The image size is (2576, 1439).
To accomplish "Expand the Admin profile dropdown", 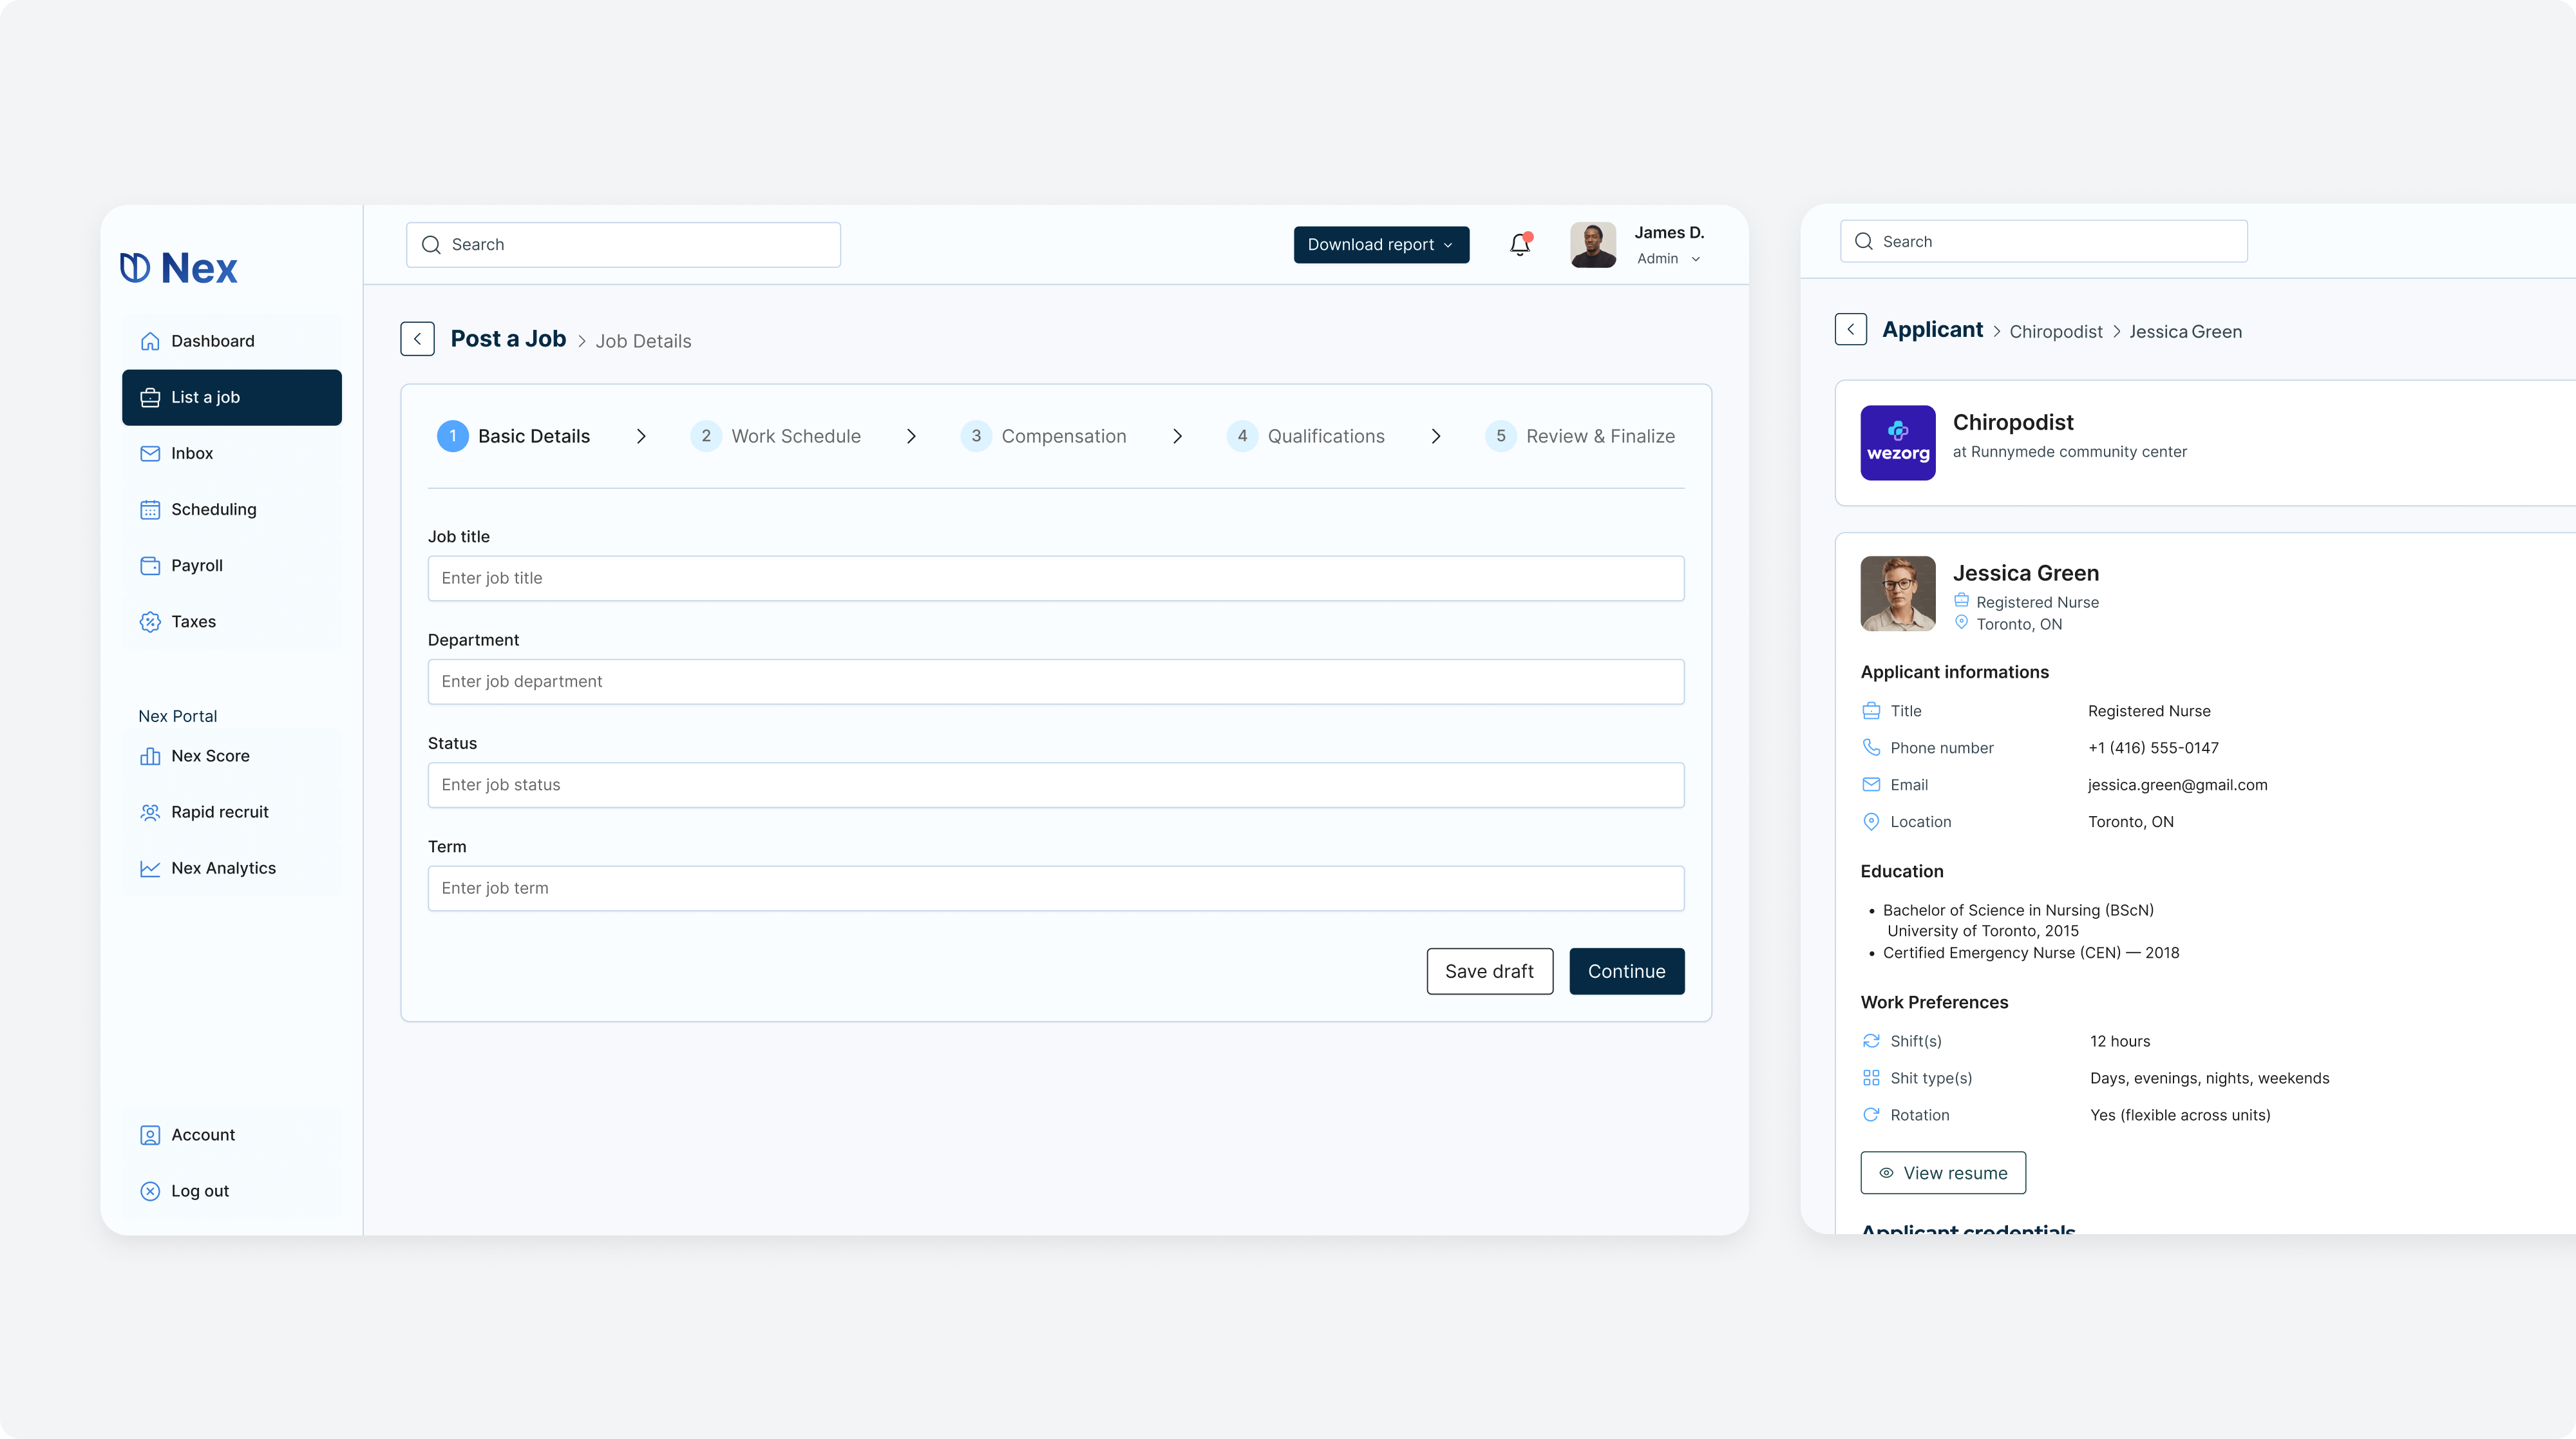I will click(1667, 258).
